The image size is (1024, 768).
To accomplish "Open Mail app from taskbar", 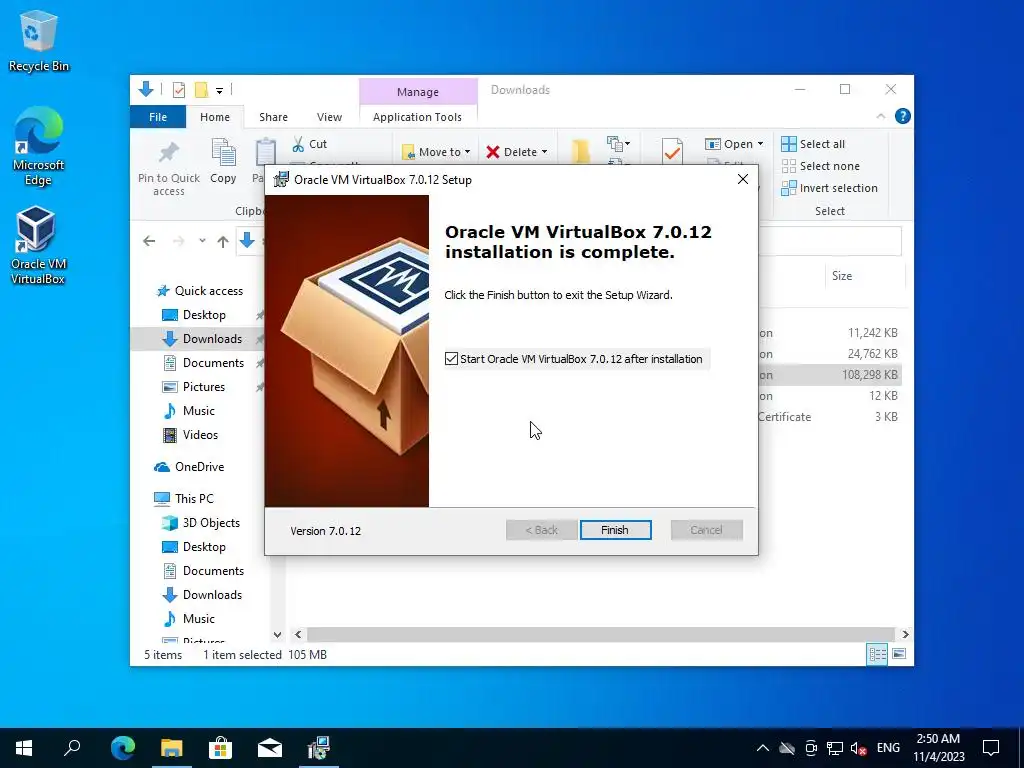I will (x=269, y=748).
